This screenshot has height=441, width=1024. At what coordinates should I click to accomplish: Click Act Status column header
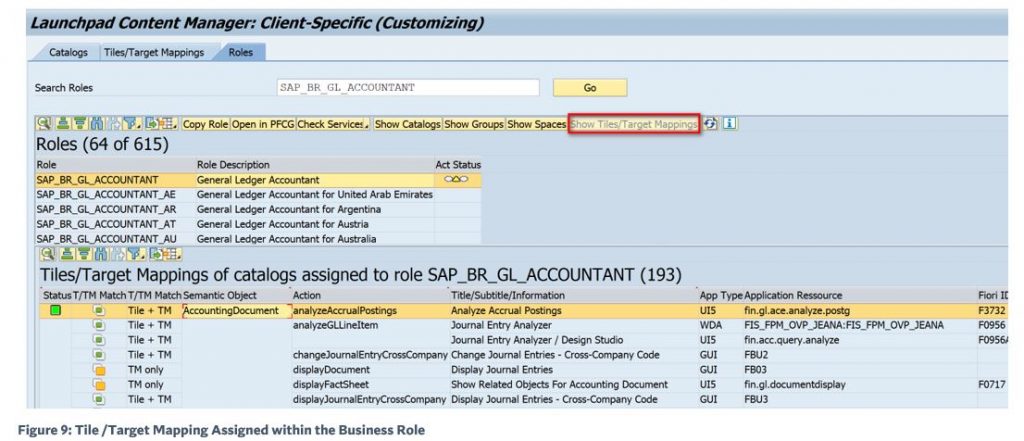point(458,165)
